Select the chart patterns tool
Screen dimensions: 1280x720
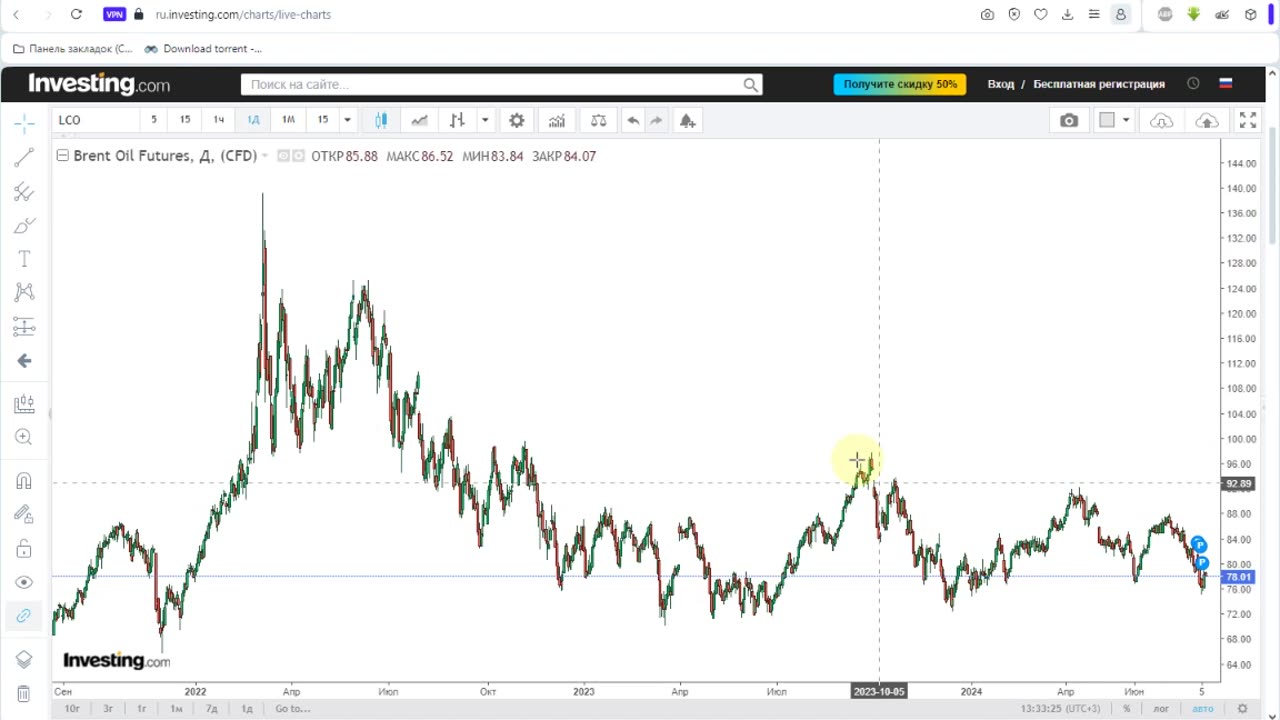click(x=24, y=292)
